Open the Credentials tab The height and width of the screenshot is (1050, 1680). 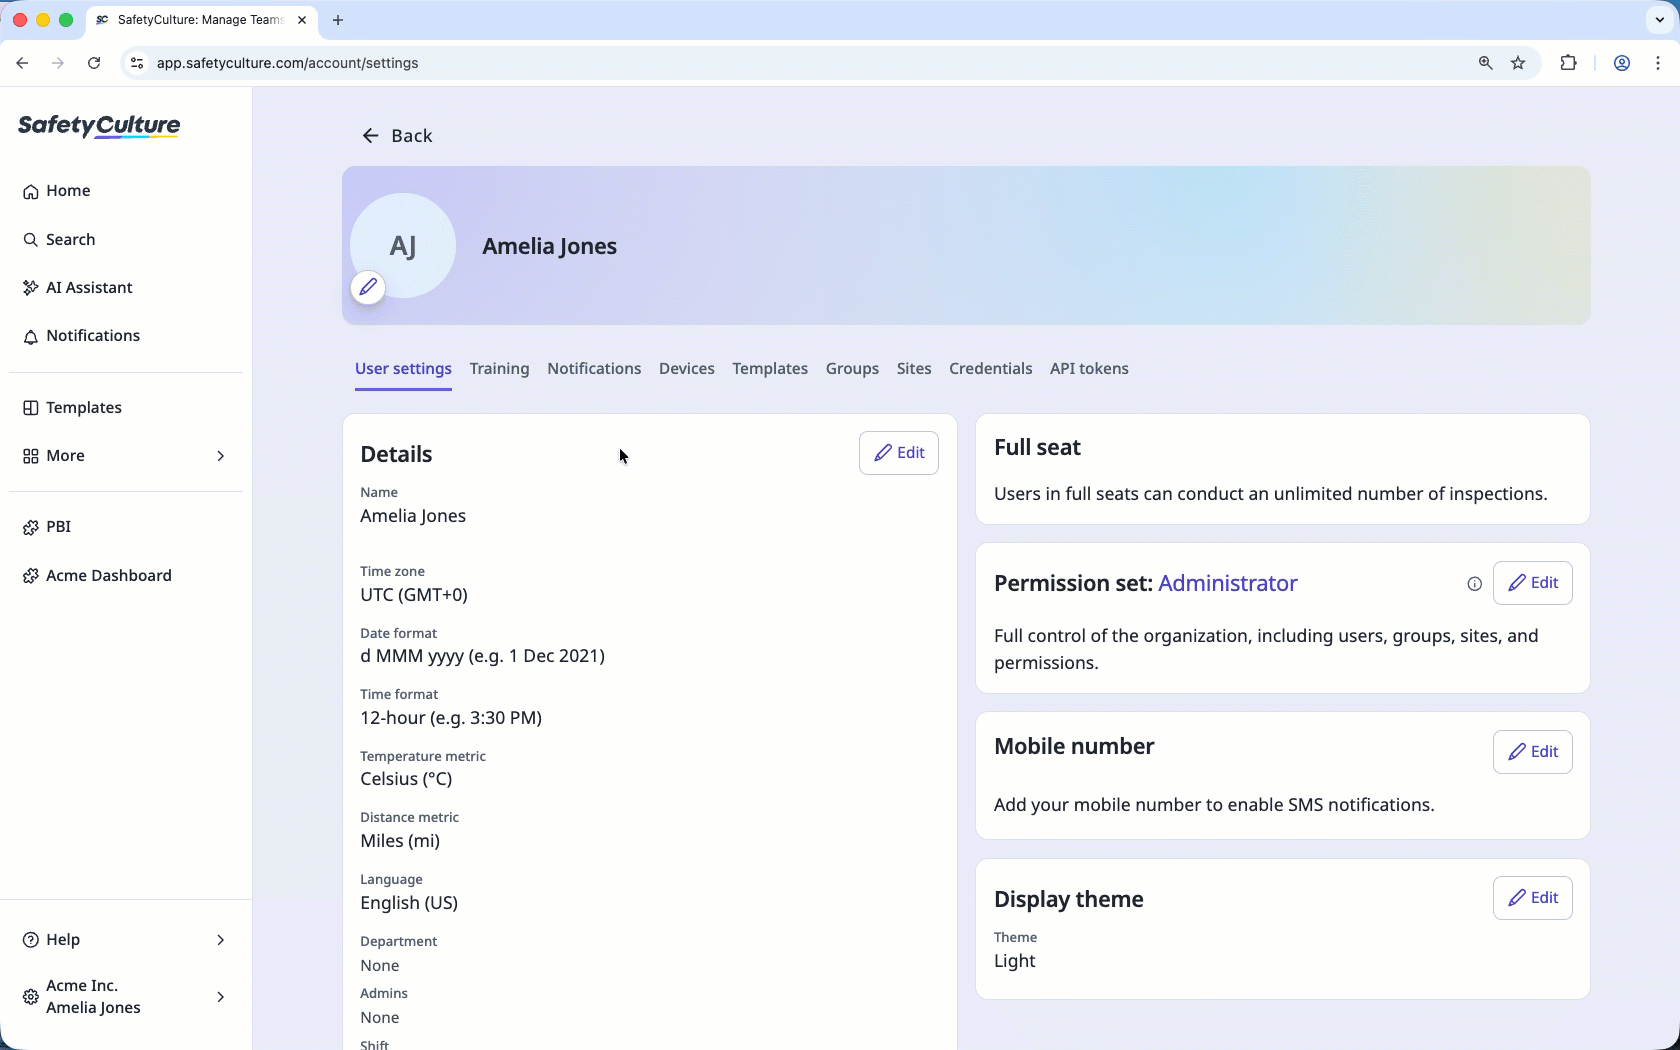[x=990, y=369]
